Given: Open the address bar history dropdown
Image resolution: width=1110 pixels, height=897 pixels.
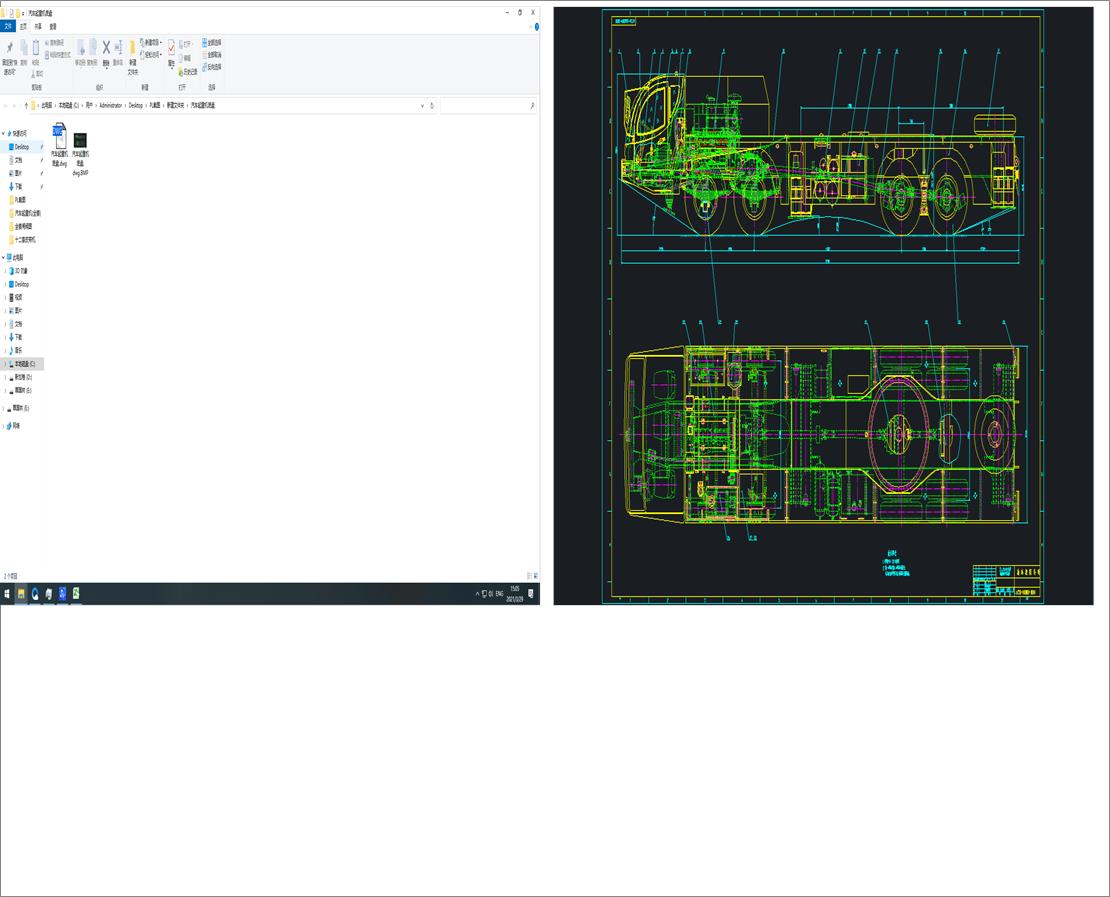Looking at the screenshot, I should click(x=423, y=105).
